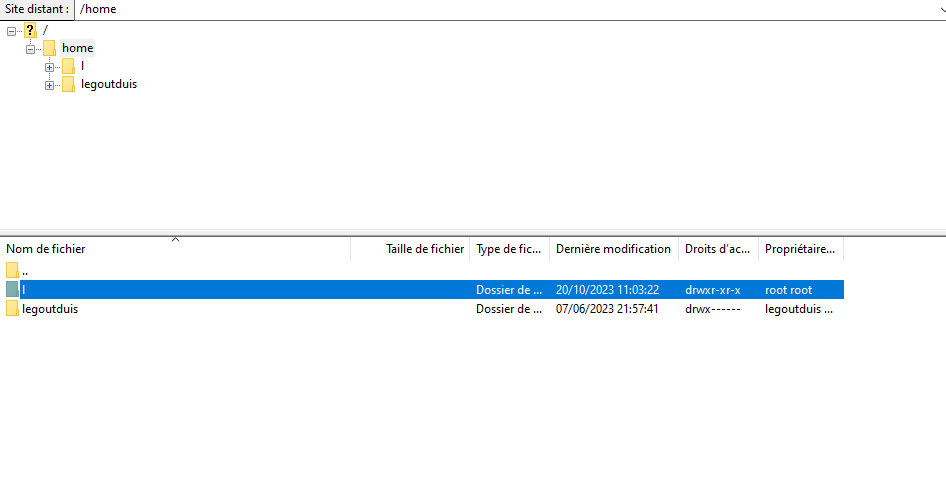Collapse the home folder tree node

pyautogui.click(x=30, y=49)
